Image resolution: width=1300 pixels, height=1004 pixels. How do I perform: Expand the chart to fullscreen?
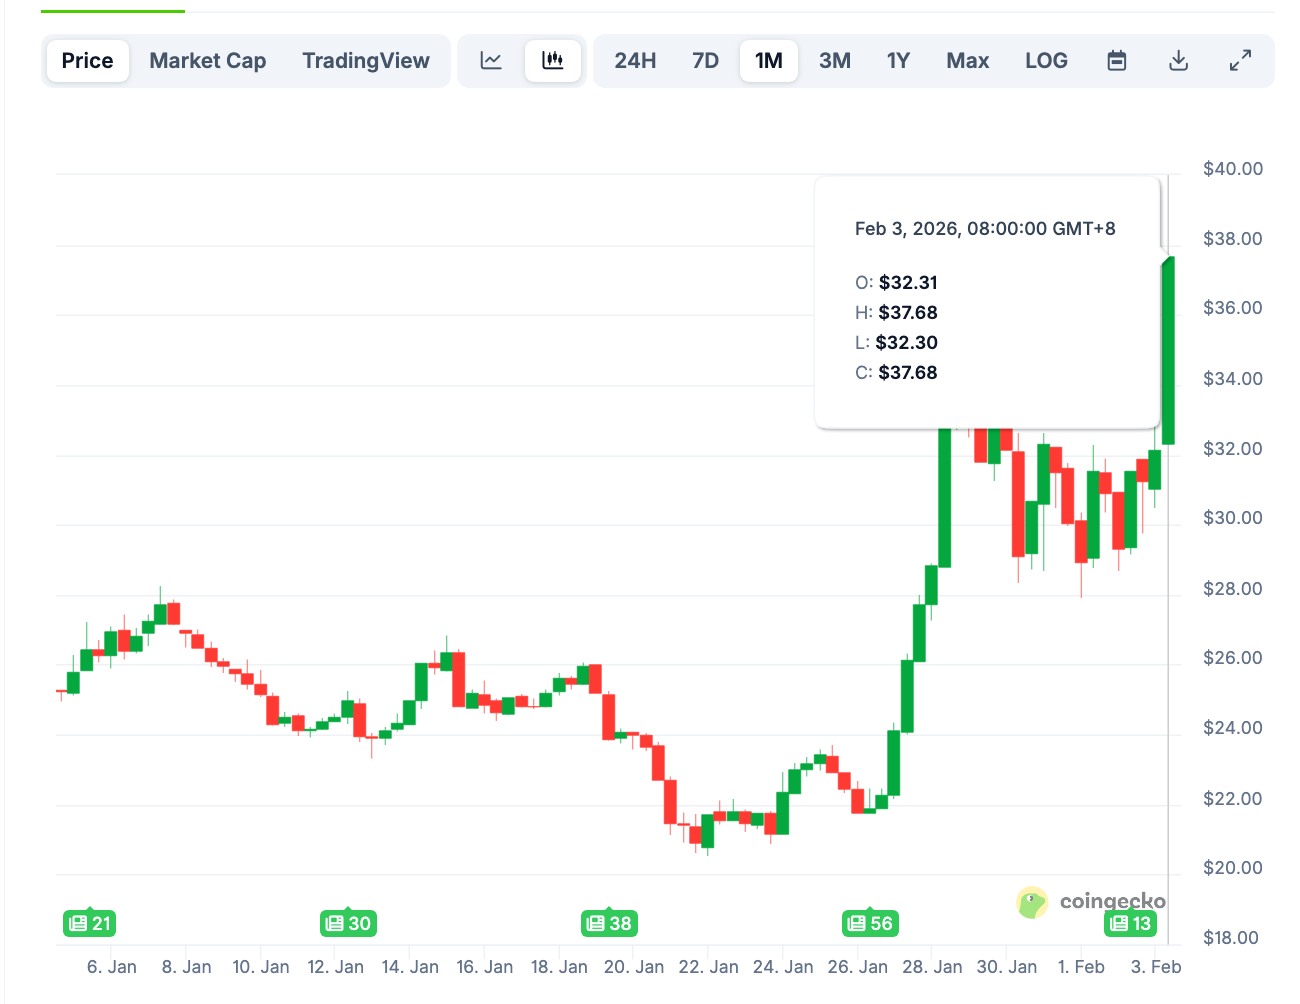(1240, 61)
